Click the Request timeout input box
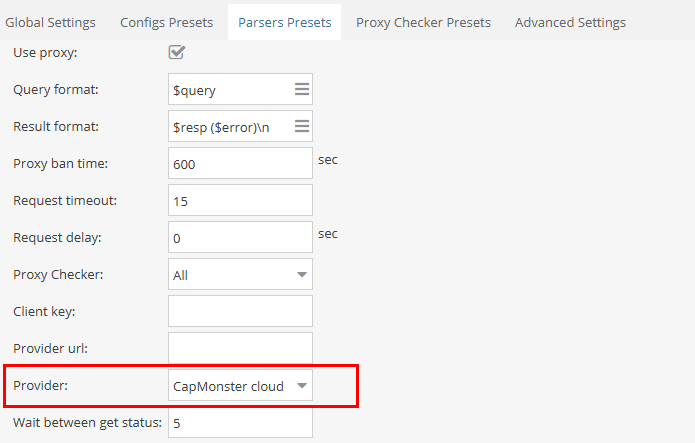695x443 pixels. coord(240,200)
